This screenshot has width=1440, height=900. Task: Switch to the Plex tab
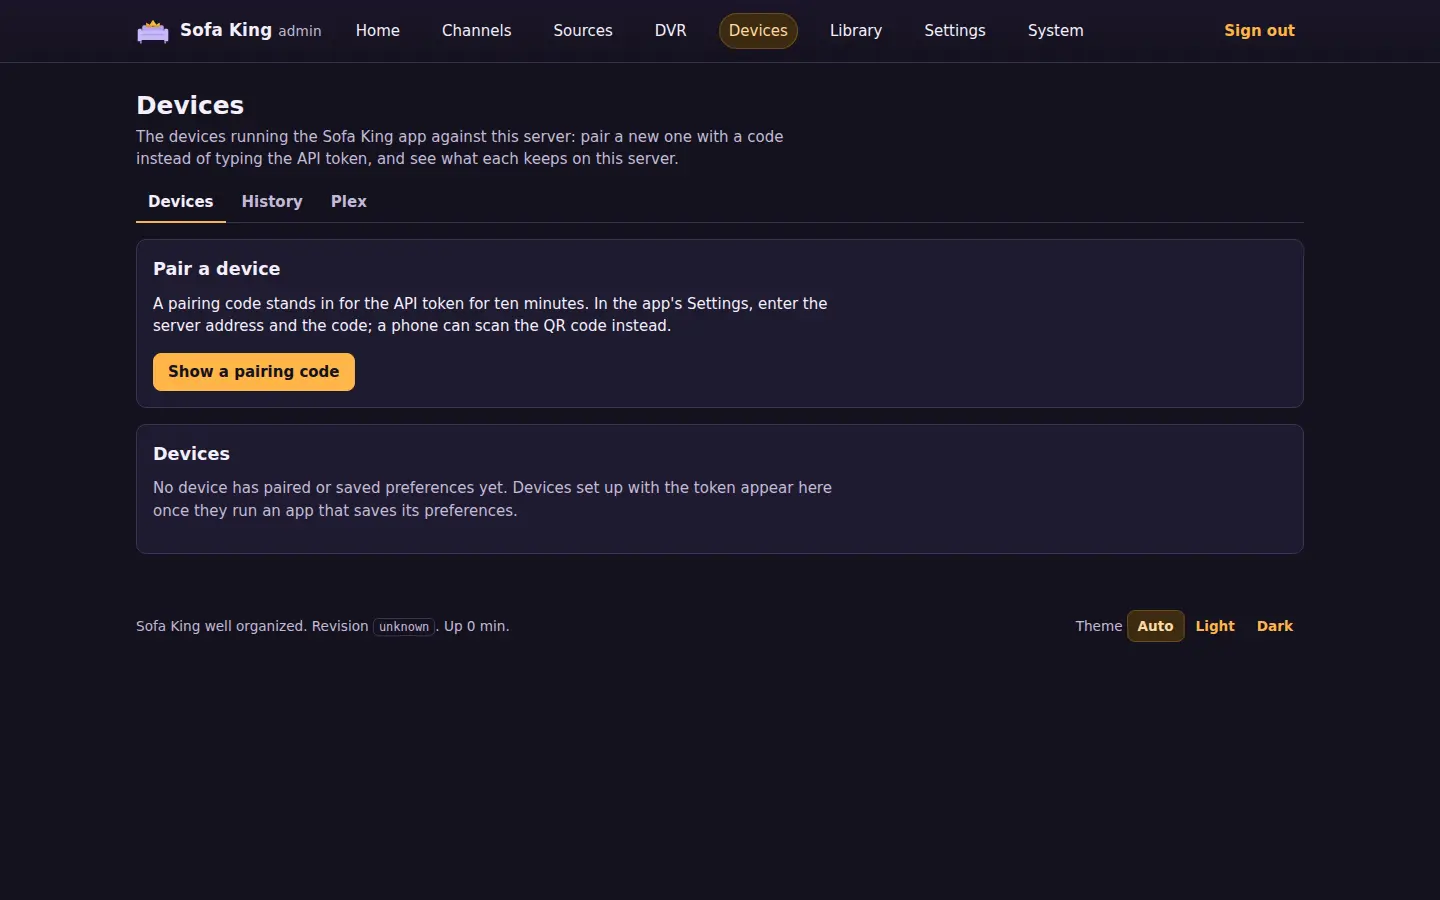[349, 202]
